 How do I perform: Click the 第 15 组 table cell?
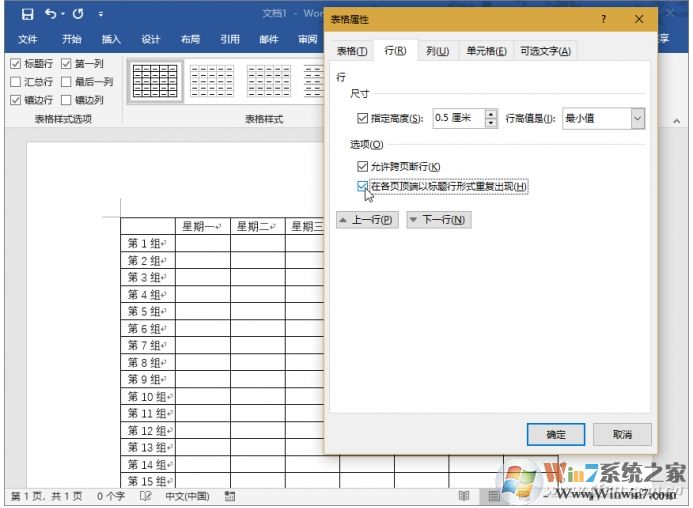click(x=148, y=481)
